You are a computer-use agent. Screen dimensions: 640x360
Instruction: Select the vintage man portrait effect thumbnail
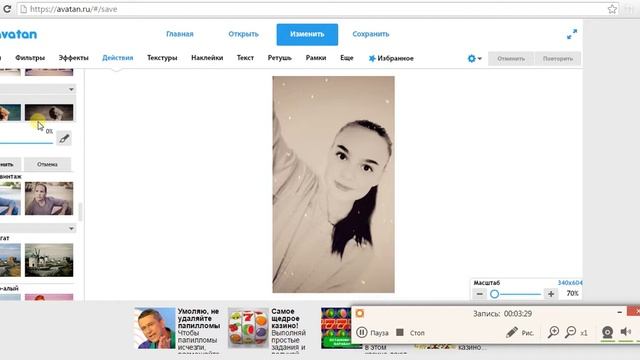(49, 198)
